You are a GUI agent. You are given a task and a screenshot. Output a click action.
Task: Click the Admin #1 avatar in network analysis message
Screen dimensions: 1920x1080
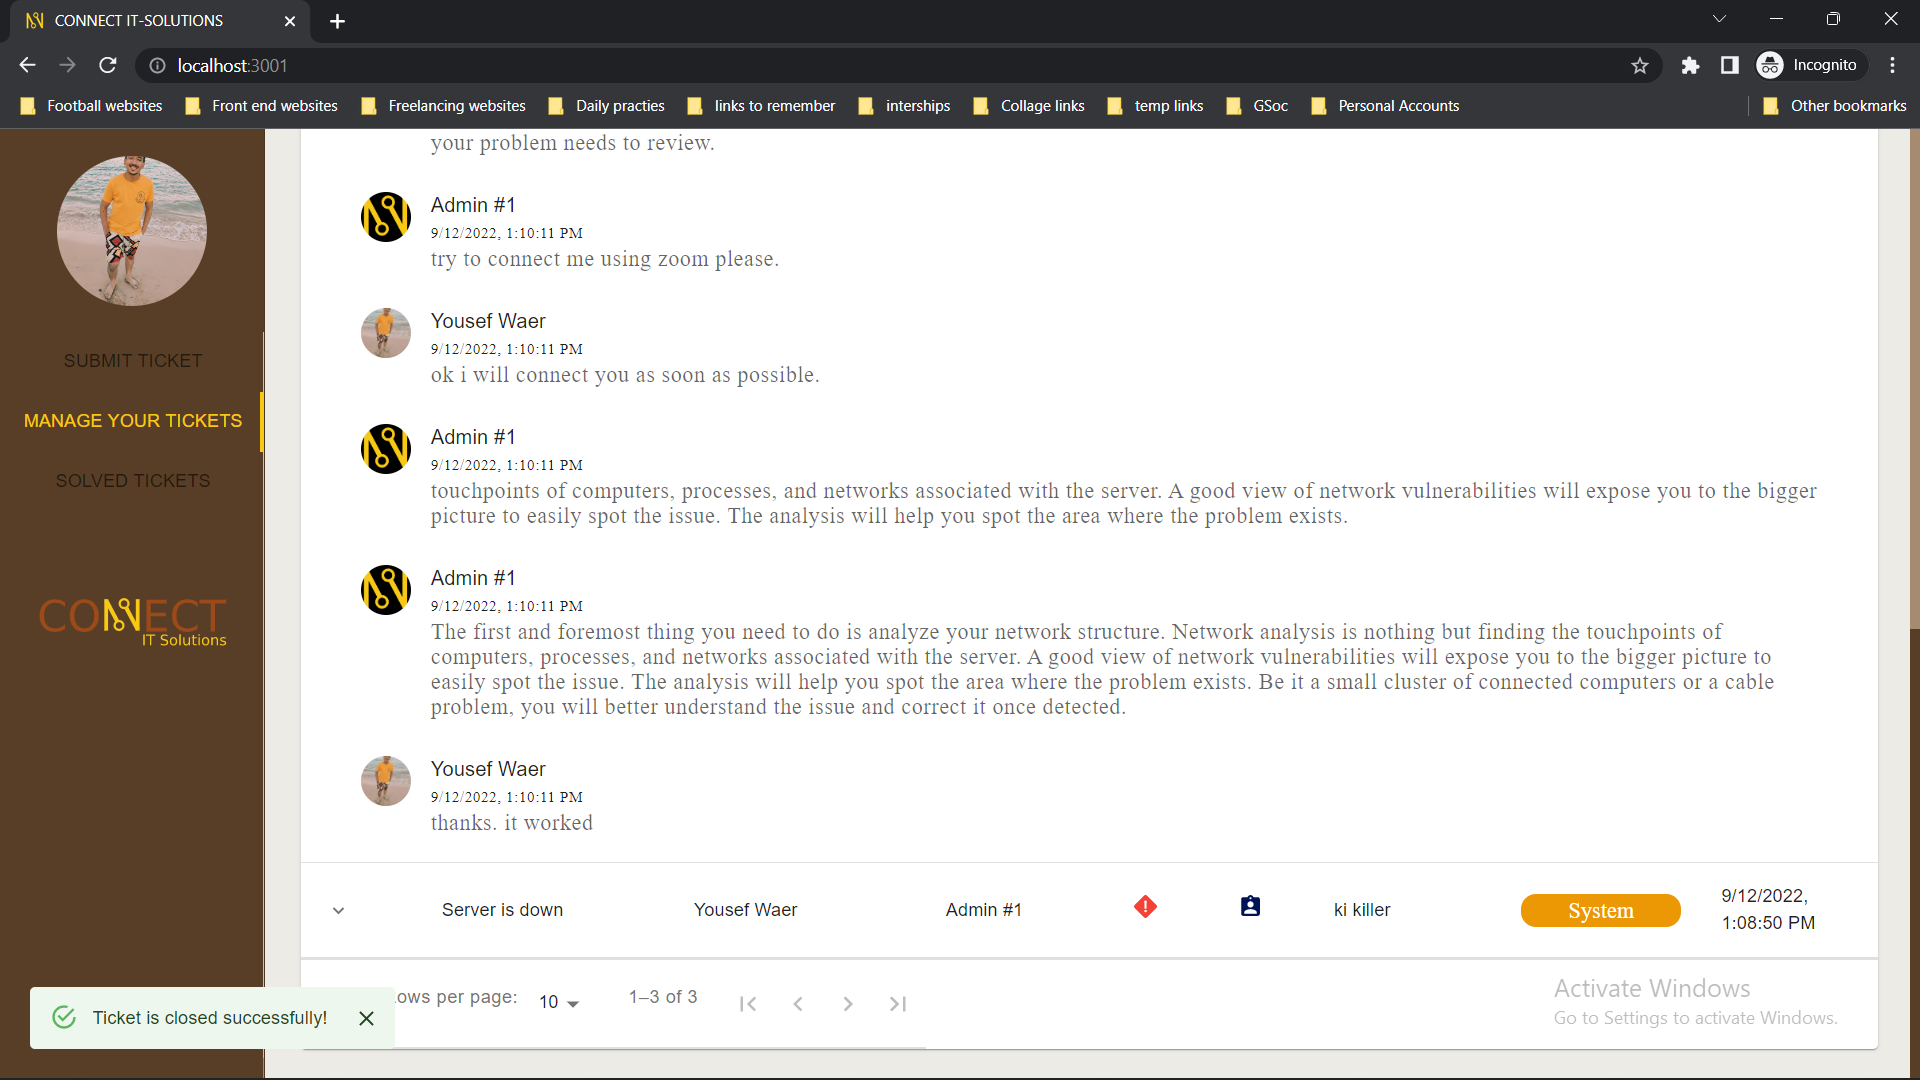click(385, 588)
